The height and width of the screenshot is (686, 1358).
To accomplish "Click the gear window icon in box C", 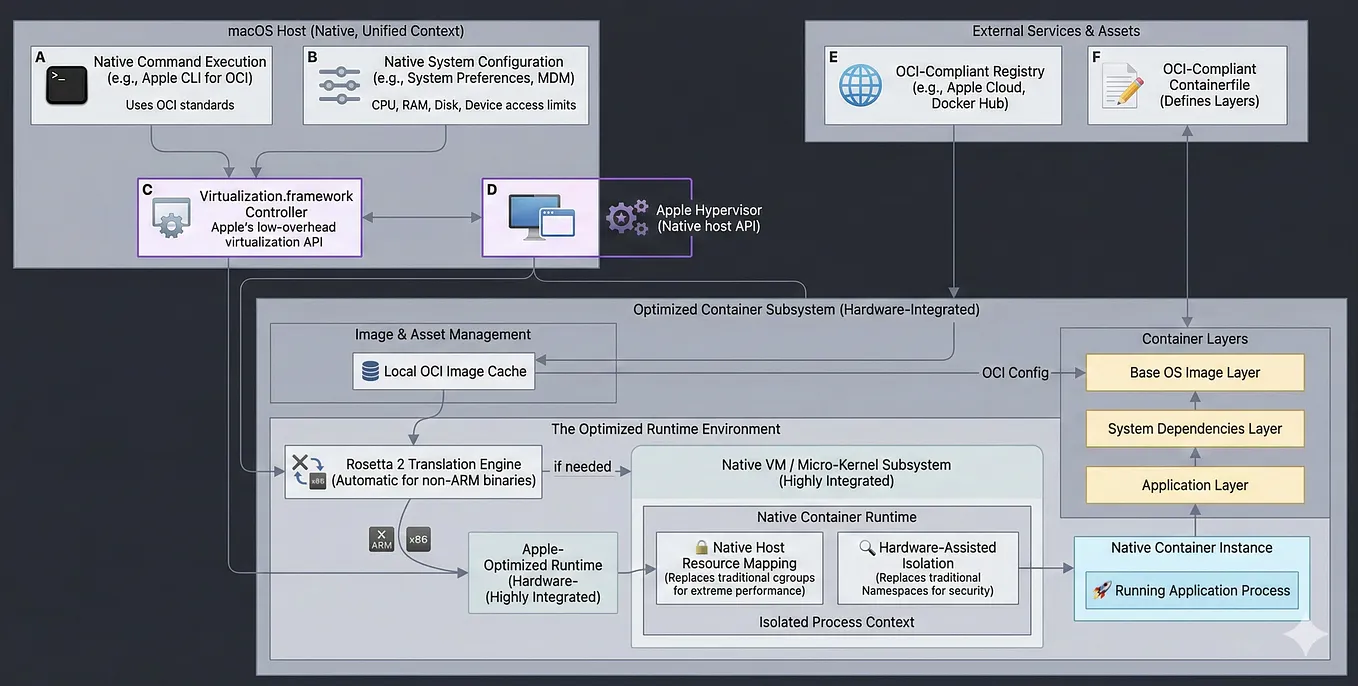I will pyautogui.click(x=170, y=218).
